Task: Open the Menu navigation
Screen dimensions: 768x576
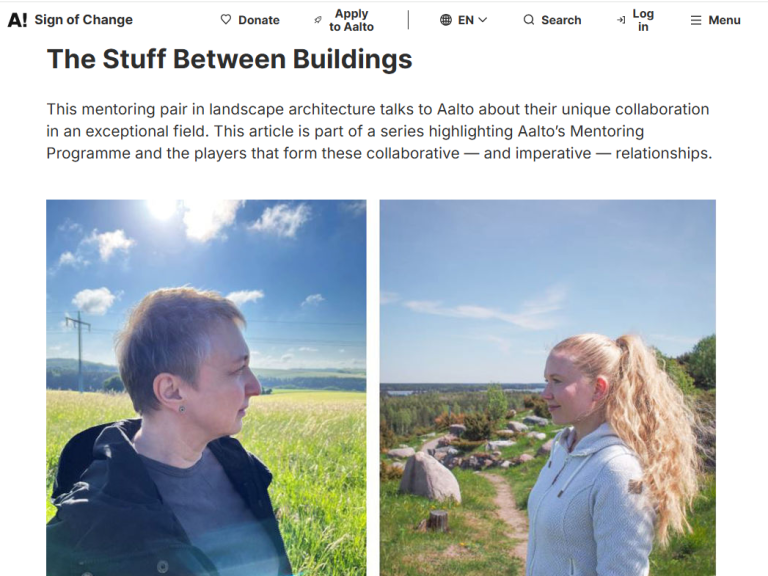Action: [x=716, y=20]
